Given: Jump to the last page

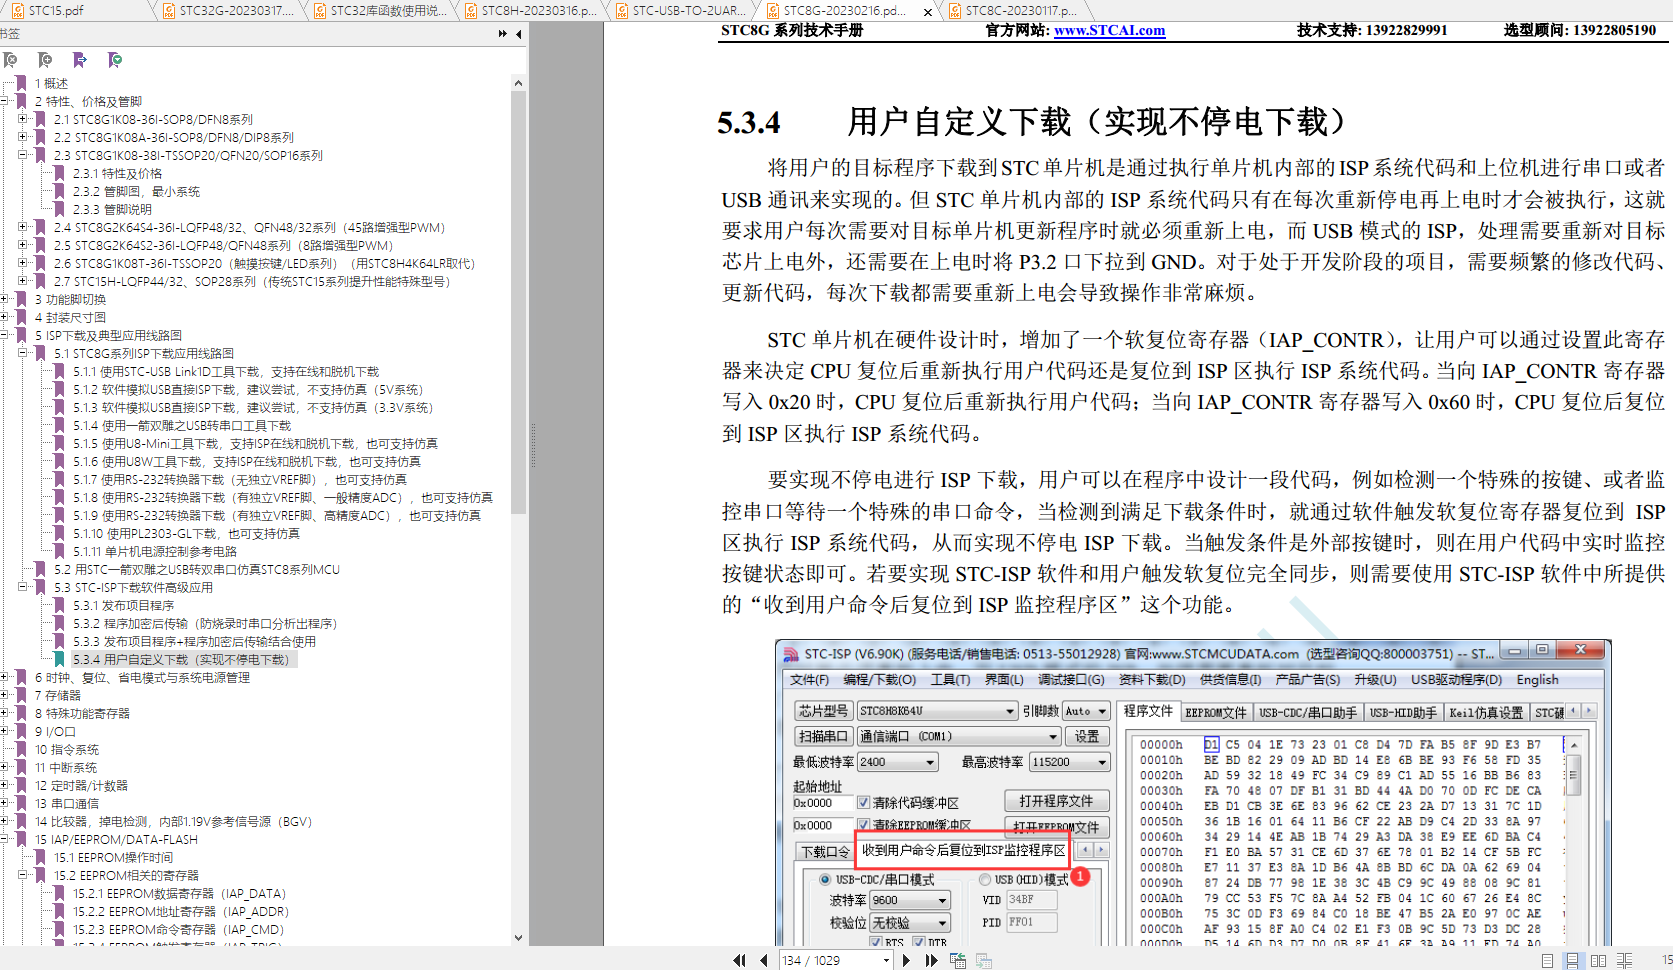Looking at the screenshot, I should (931, 960).
